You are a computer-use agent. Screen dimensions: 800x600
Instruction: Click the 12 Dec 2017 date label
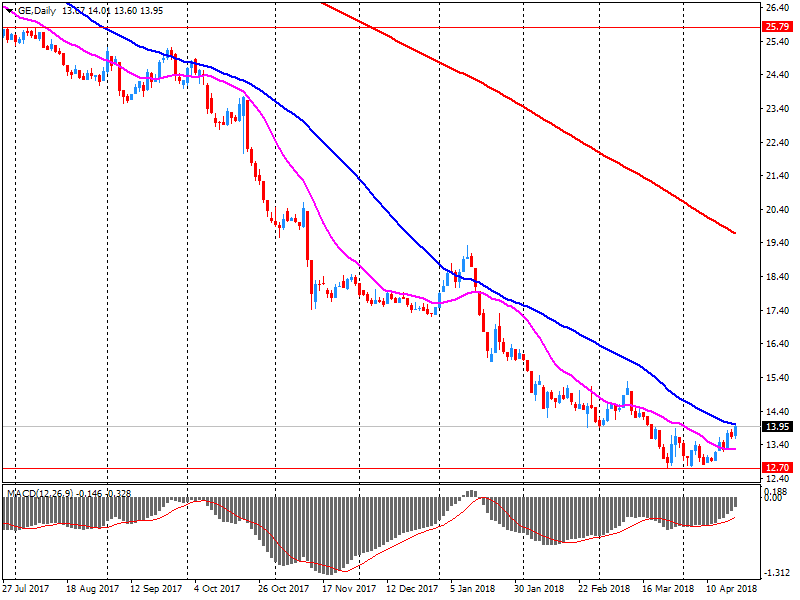click(x=412, y=588)
